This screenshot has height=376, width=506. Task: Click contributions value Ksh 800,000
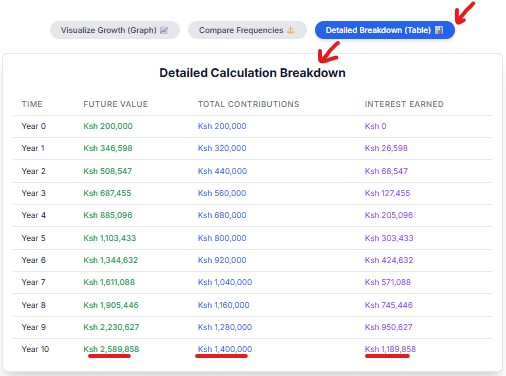[222, 238]
